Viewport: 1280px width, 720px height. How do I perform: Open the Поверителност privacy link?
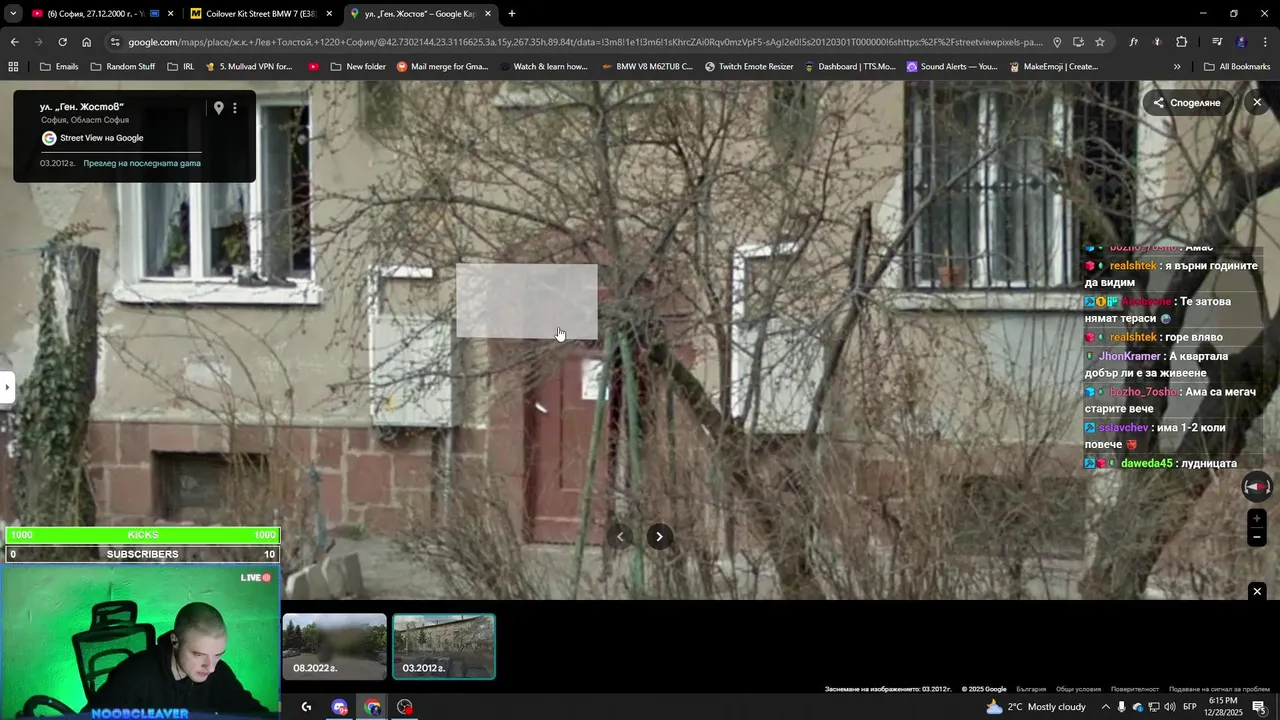coord(1135,689)
